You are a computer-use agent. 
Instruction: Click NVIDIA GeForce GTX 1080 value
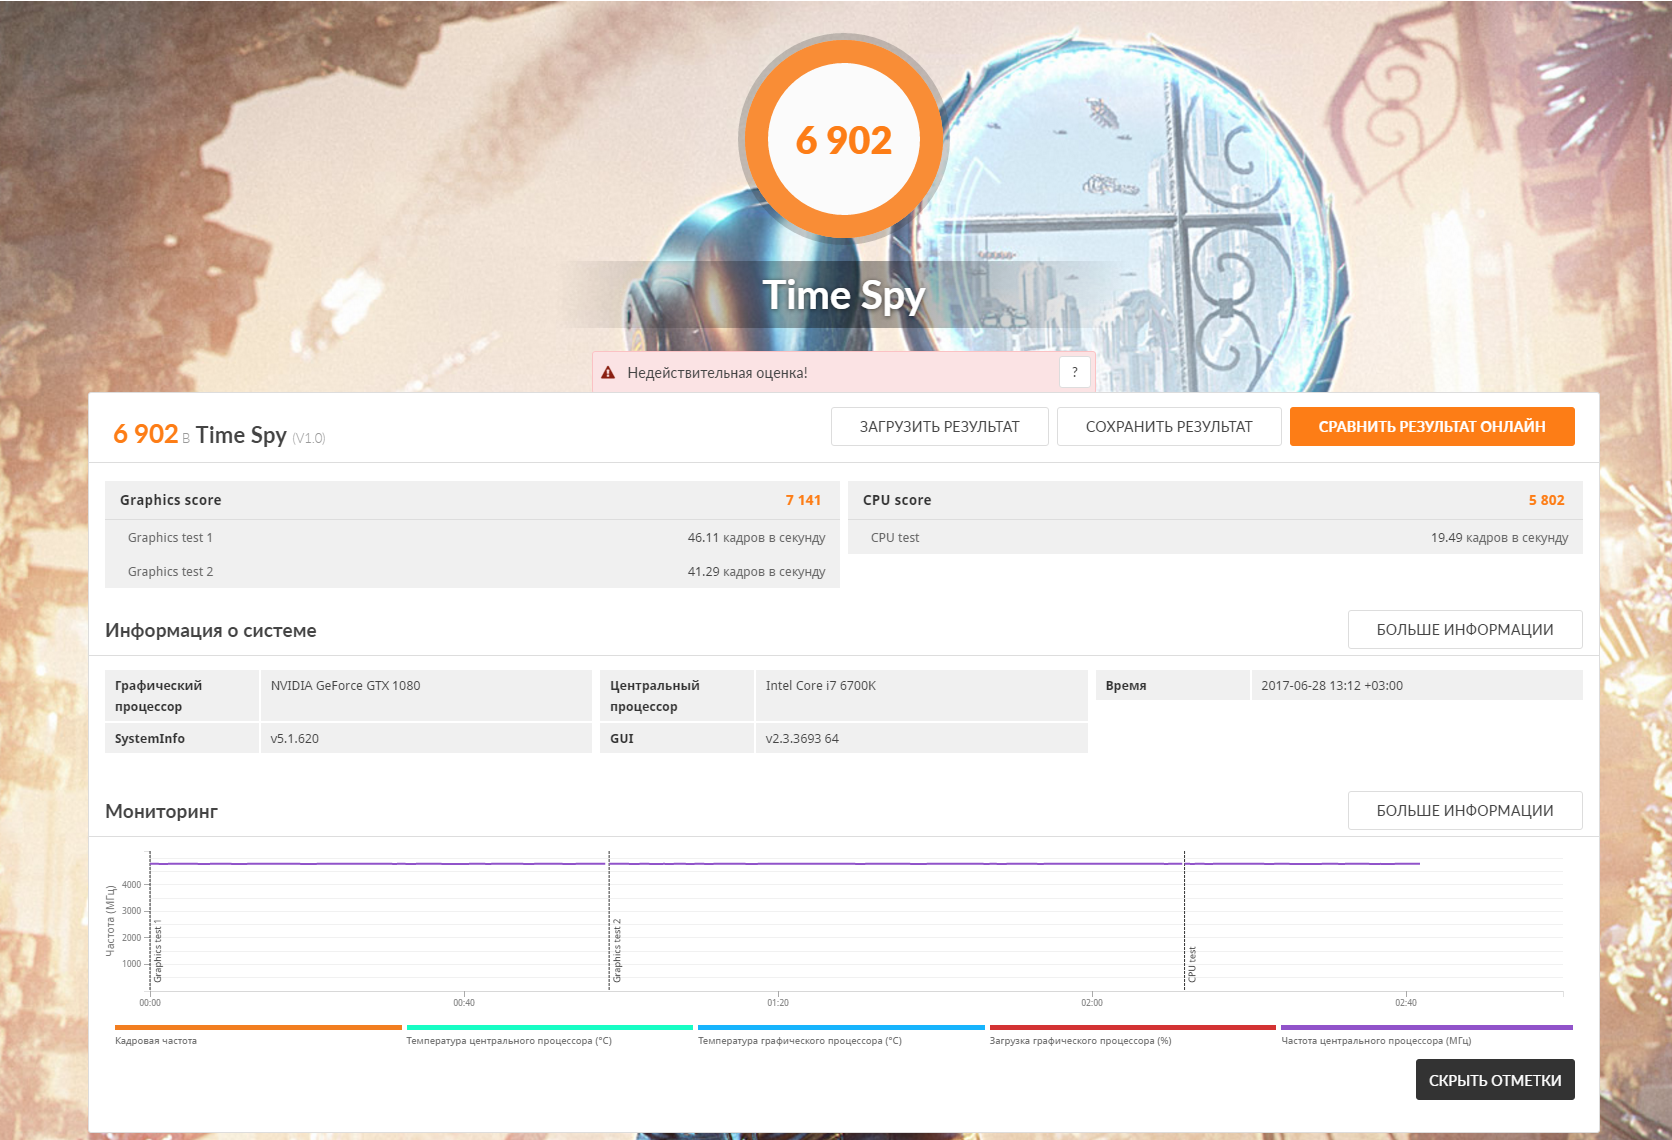[345, 686]
